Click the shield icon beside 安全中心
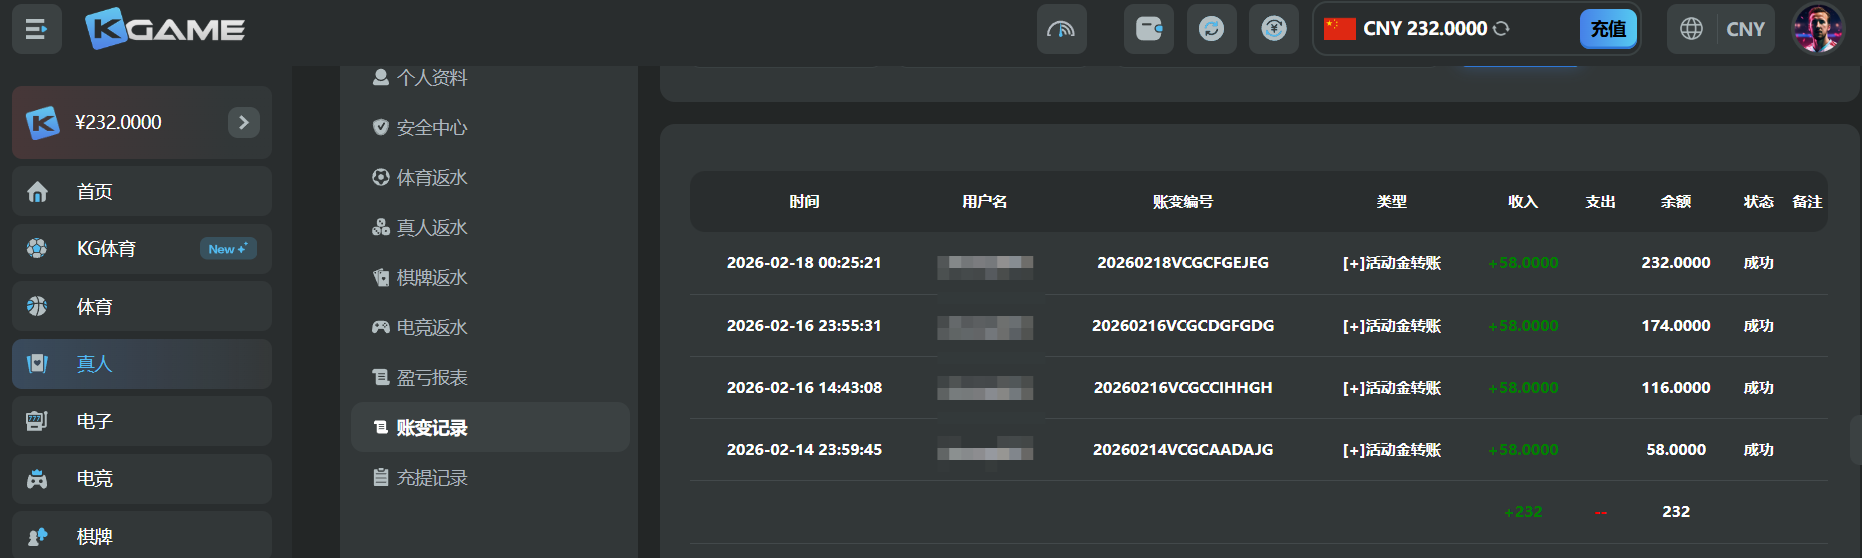 coord(380,127)
